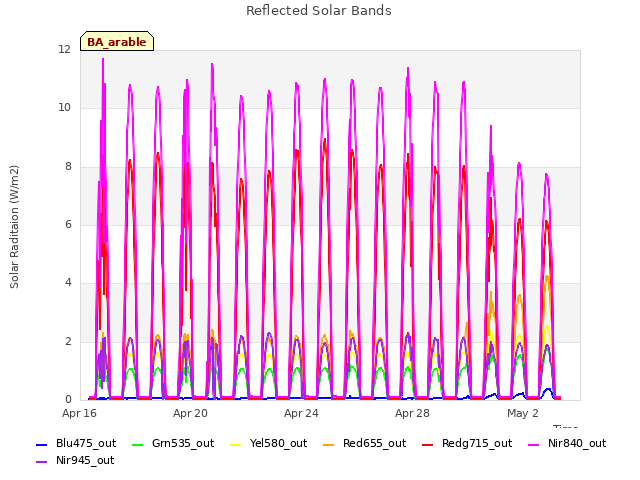Click the magenta Nir840_out legend color marker

click(533, 444)
